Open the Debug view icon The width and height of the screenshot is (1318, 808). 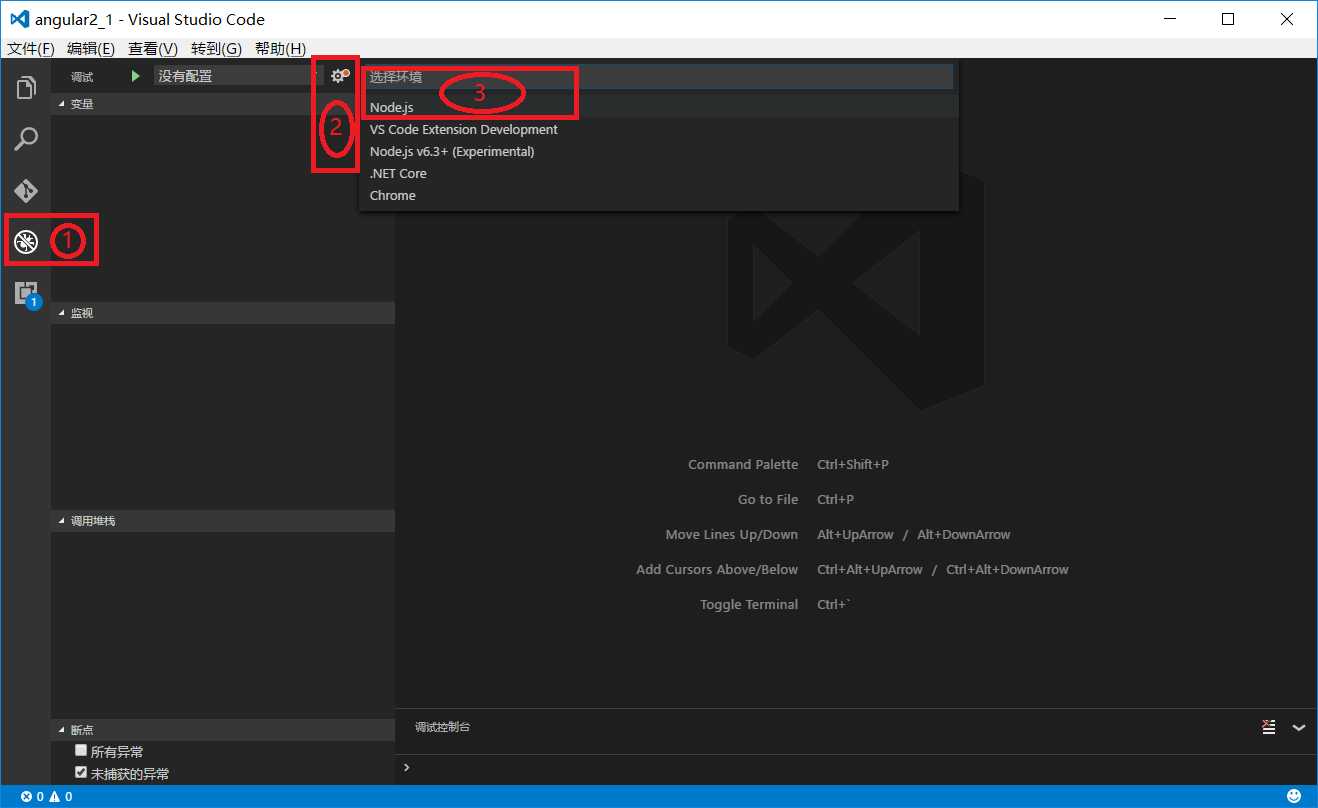pyautogui.click(x=26, y=241)
